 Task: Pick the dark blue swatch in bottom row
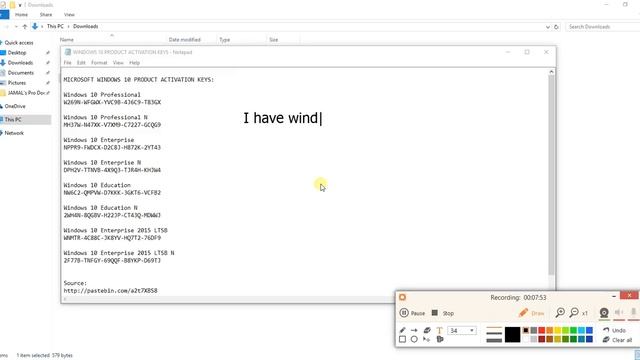(x=589, y=339)
